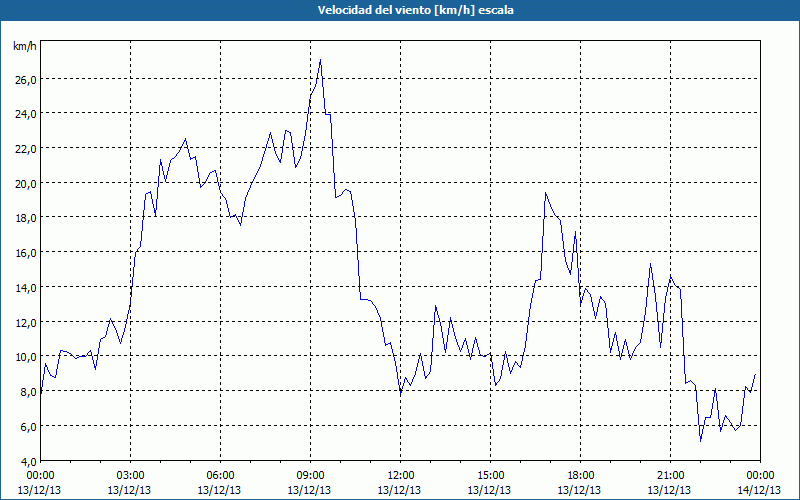Image resolution: width=800 pixels, height=500 pixels.
Task: Select the 18,0 y-axis value
Action: point(26,218)
